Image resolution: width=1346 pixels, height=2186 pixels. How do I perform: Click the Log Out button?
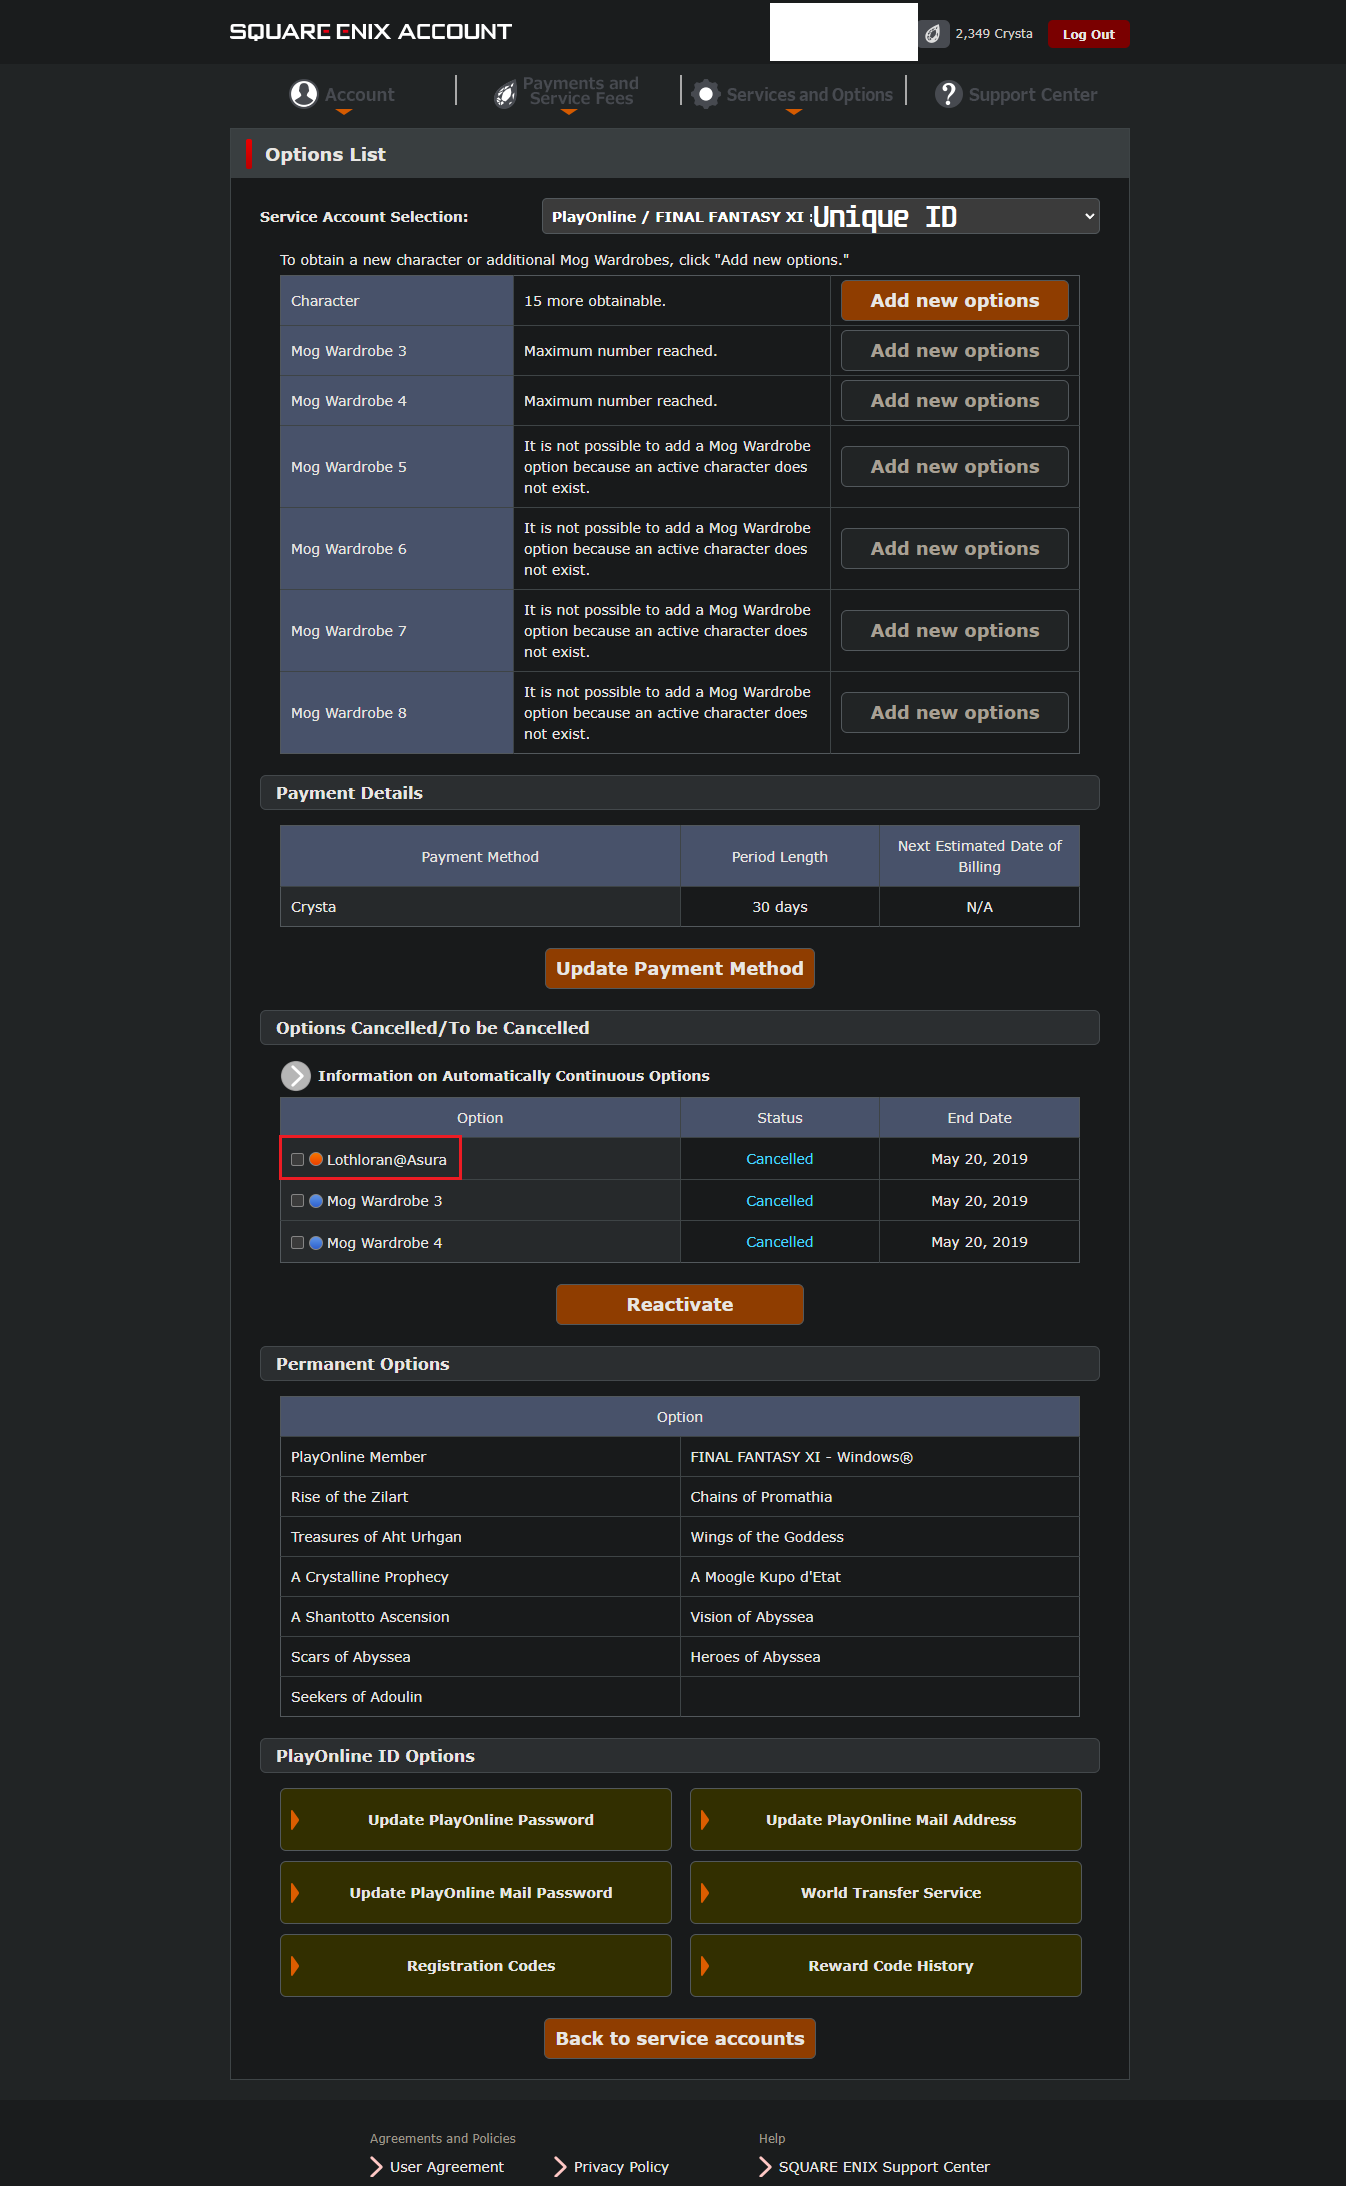point(1088,34)
